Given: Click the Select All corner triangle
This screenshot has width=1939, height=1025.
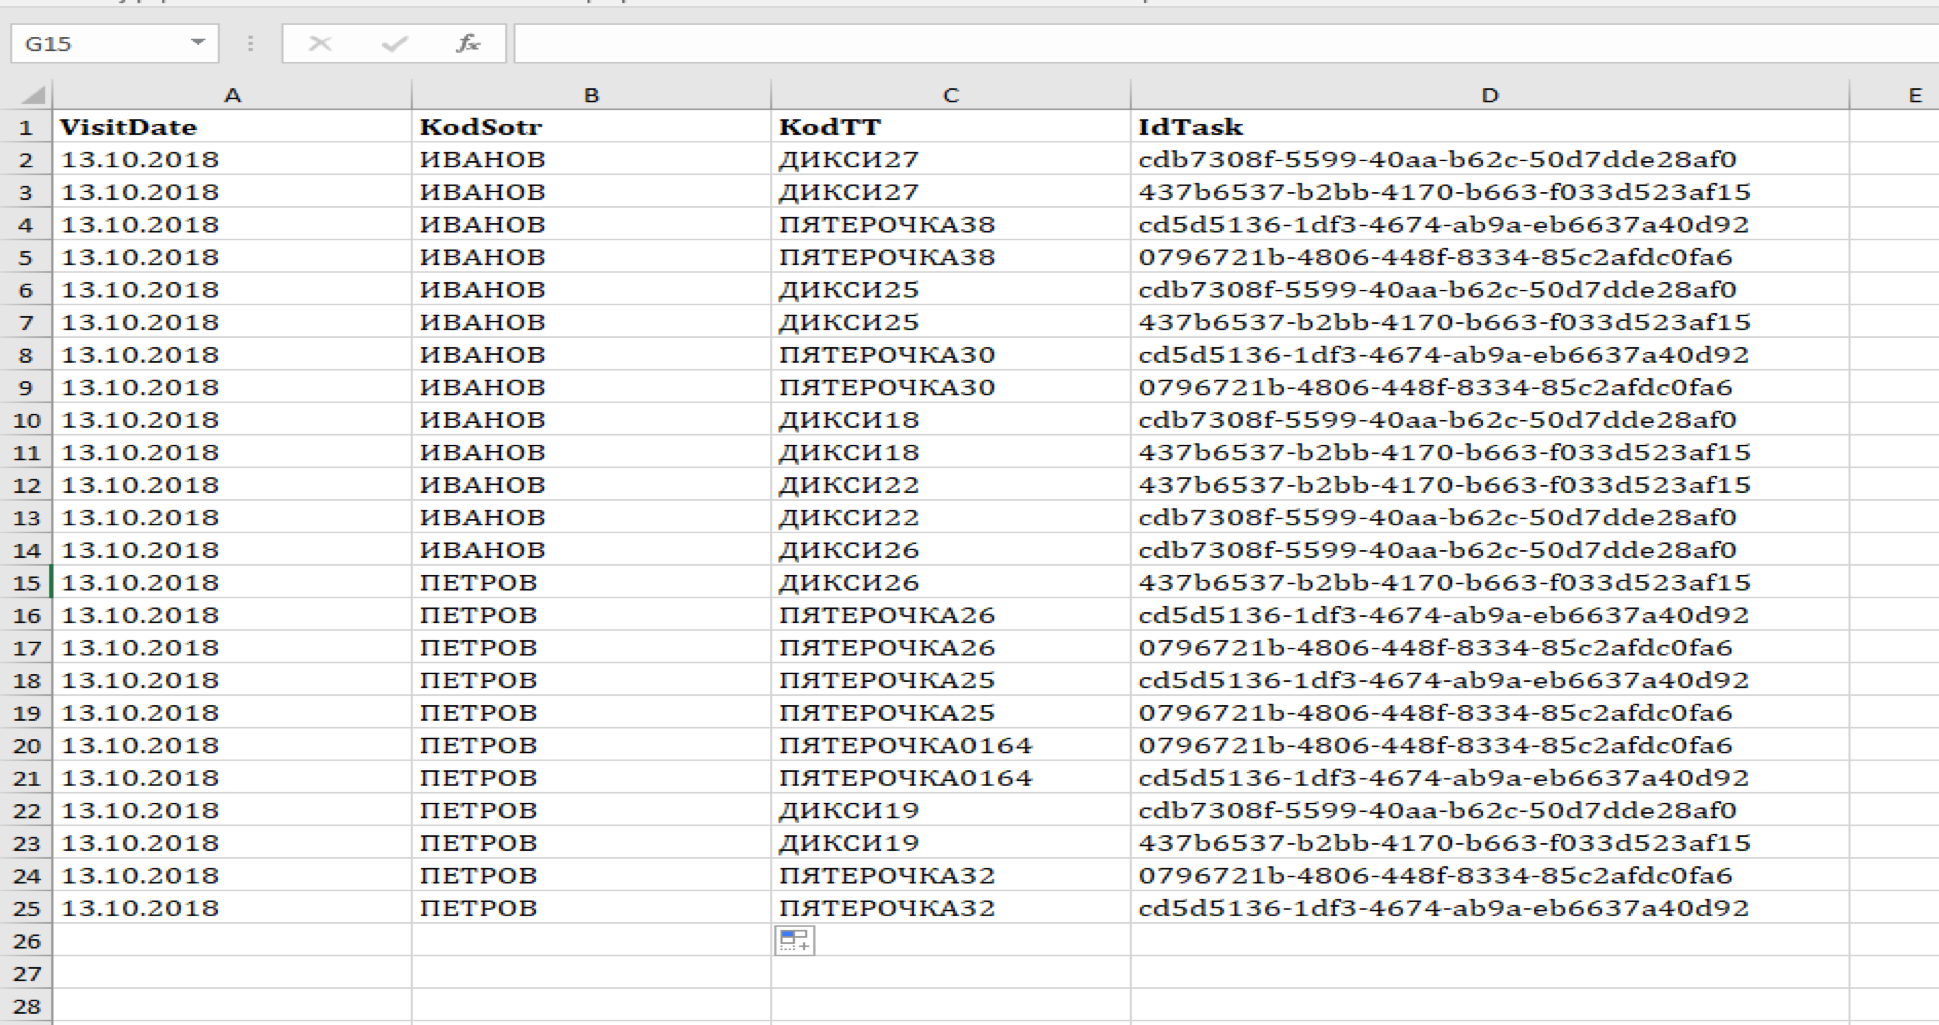Looking at the screenshot, I should point(32,95).
